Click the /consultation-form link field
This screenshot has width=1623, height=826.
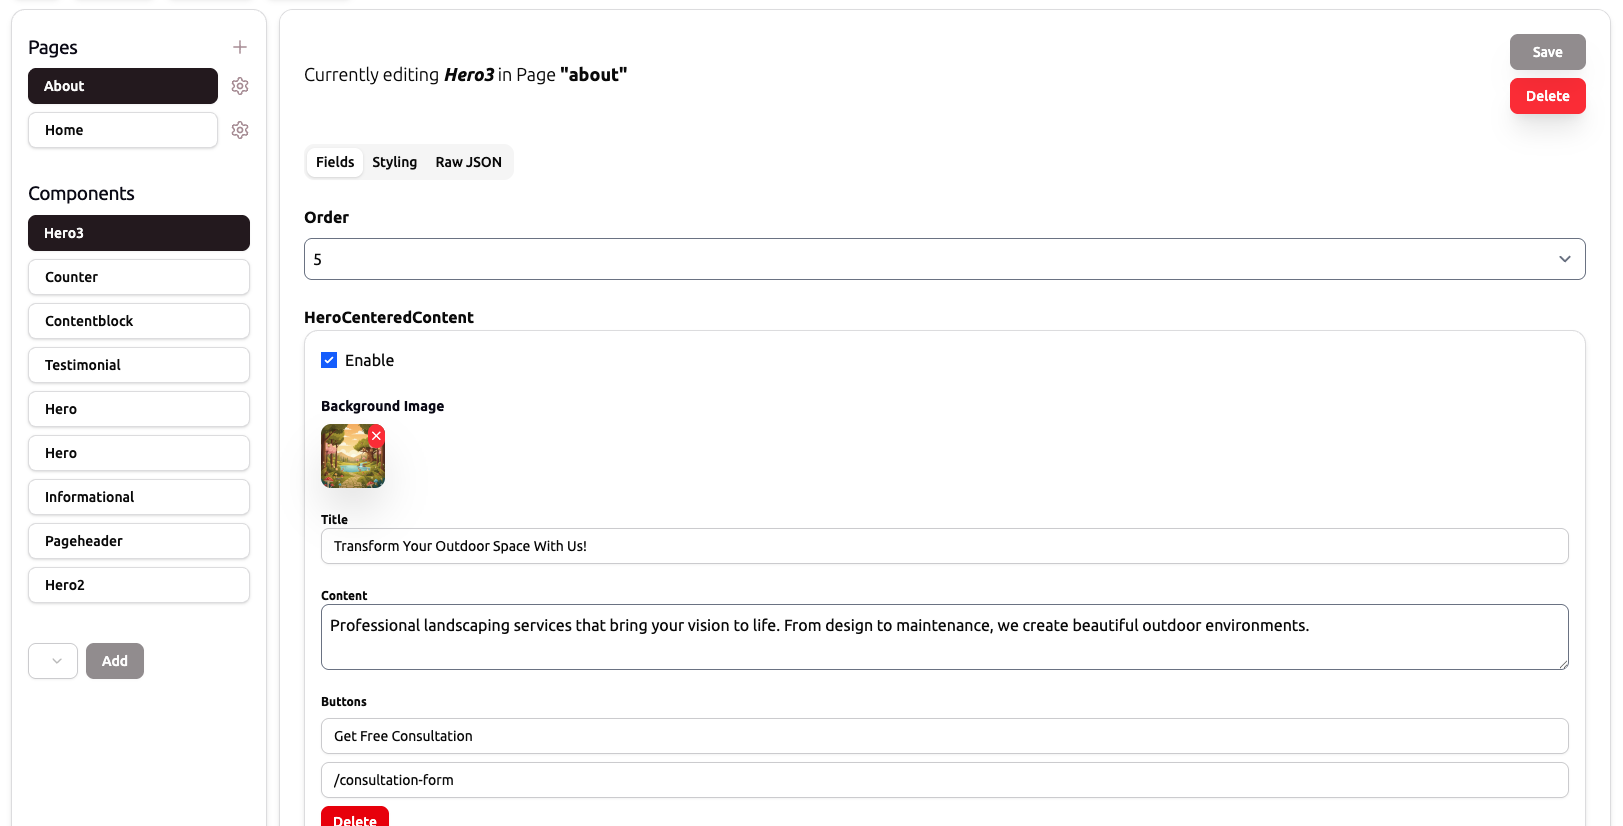click(944, 780)
